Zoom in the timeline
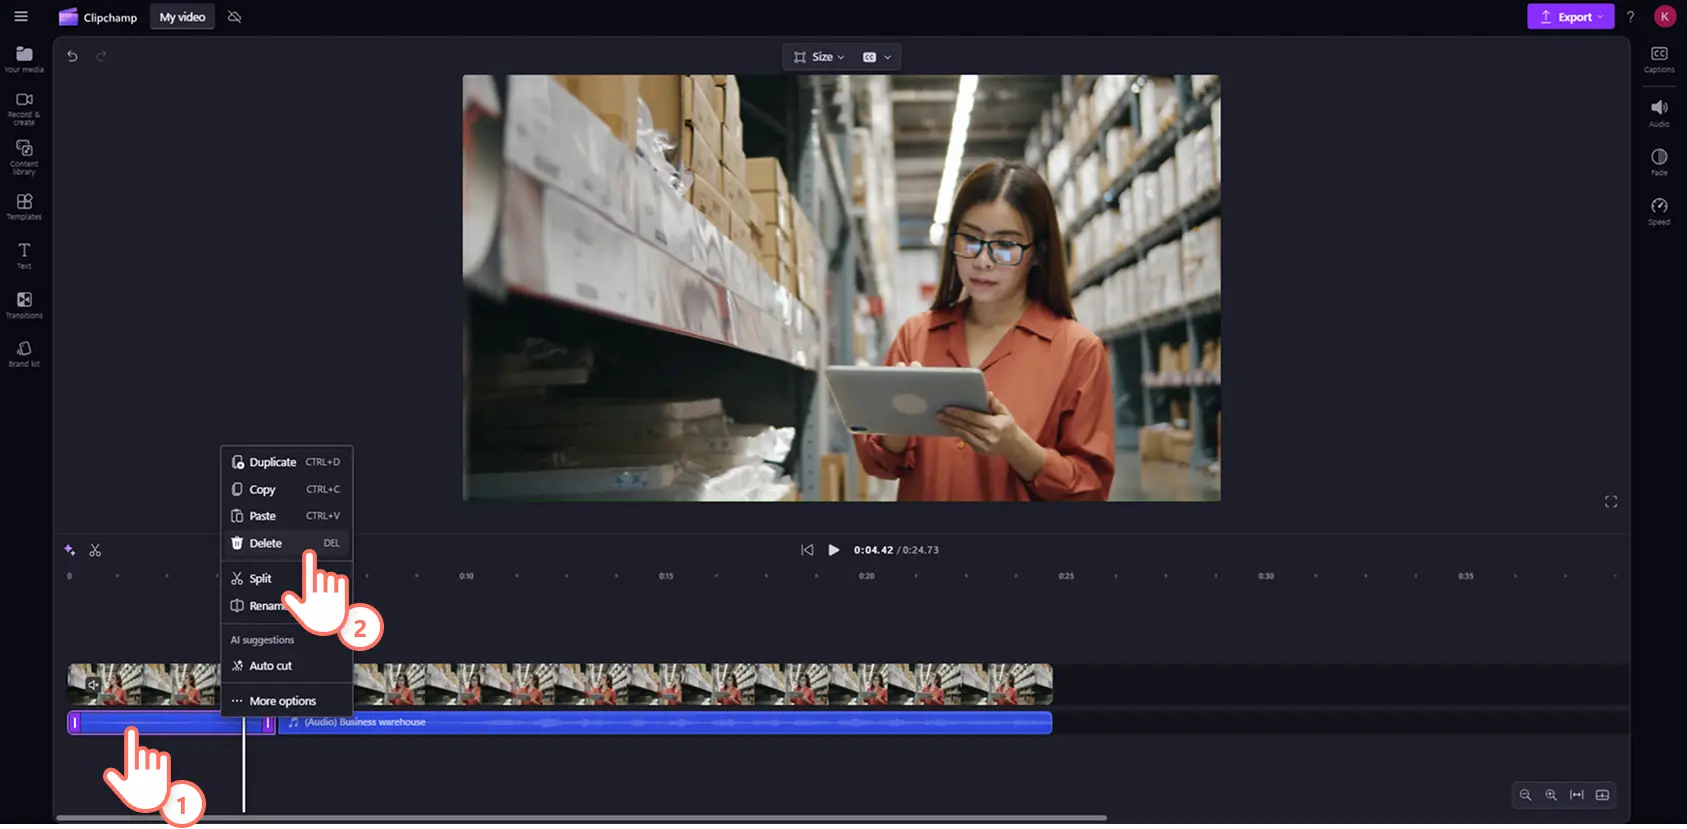This screenshot has height=829, width=1687. pyautogui.click(x=1551, y=795)
